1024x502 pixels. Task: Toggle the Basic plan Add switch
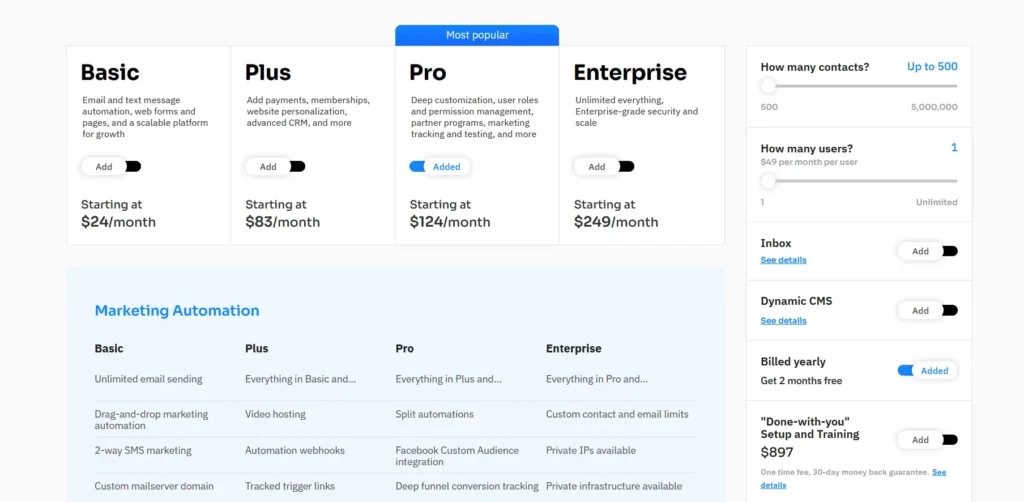click(x=111, y=166)
